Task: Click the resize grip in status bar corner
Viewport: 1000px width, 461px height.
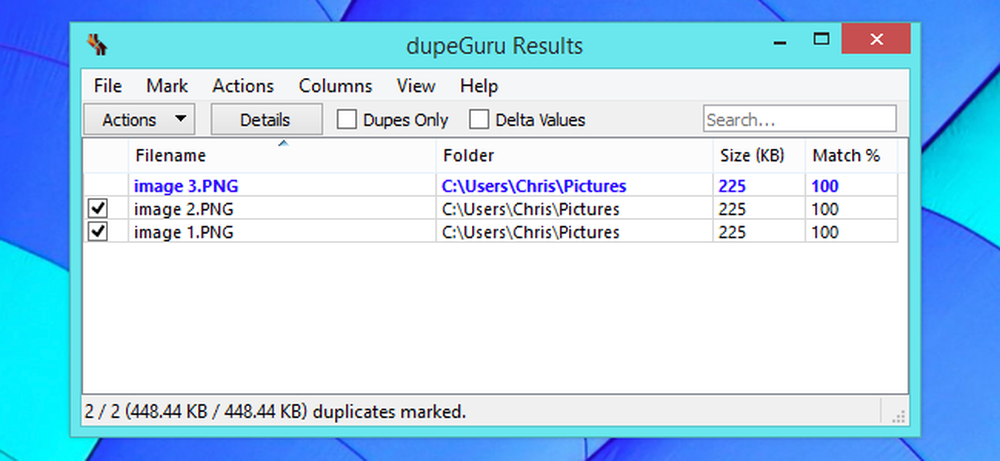Action: [x=899, y=417]
